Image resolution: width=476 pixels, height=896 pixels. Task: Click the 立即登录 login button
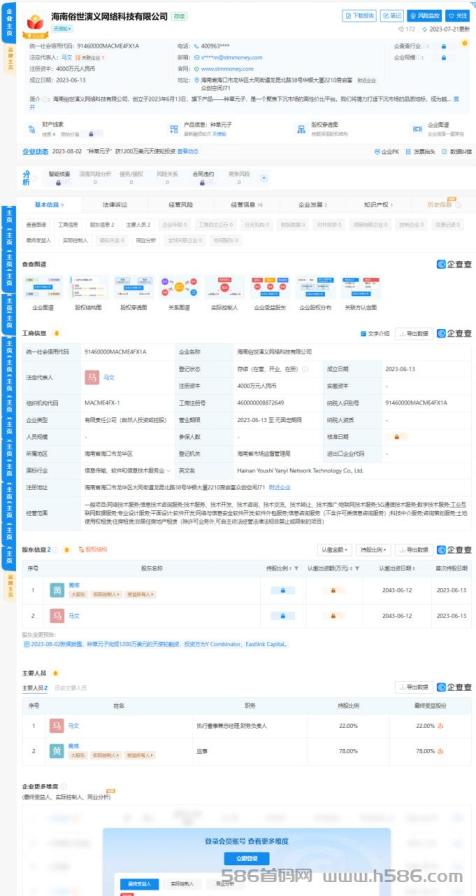tap(246, 858)
